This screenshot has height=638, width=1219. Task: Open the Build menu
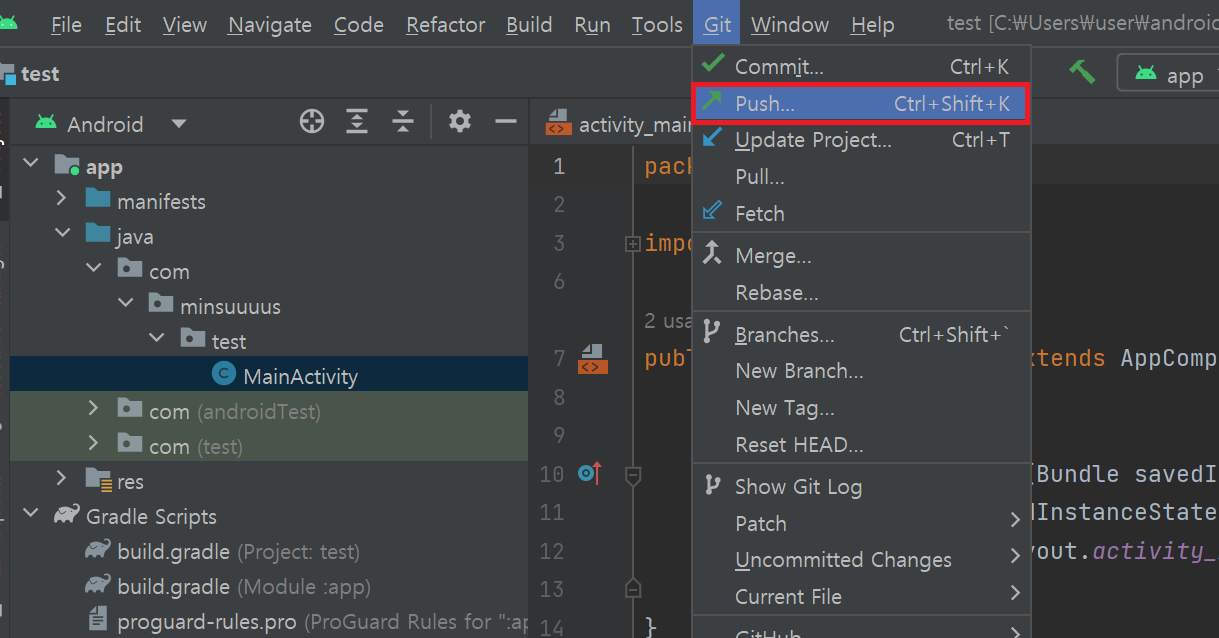coord(529,25)
